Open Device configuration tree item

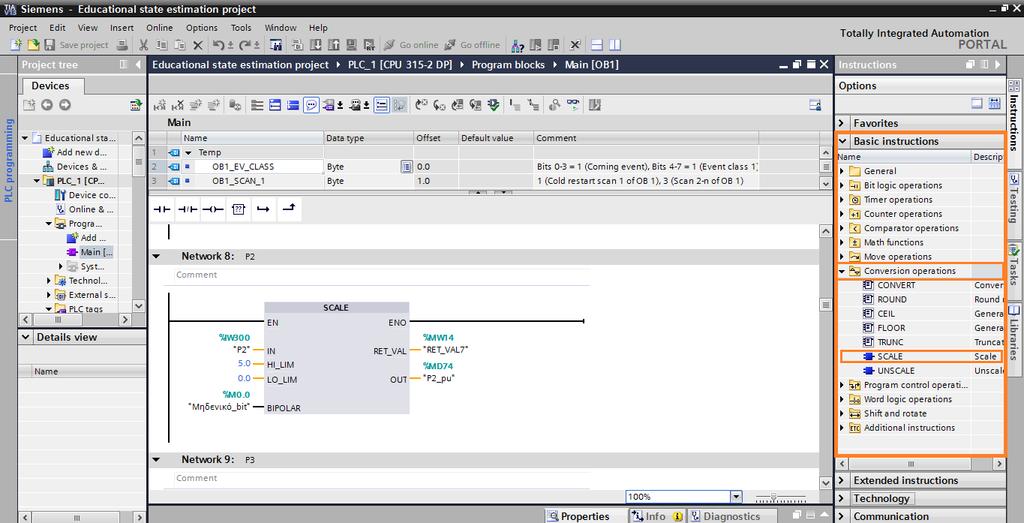point(85,195)
